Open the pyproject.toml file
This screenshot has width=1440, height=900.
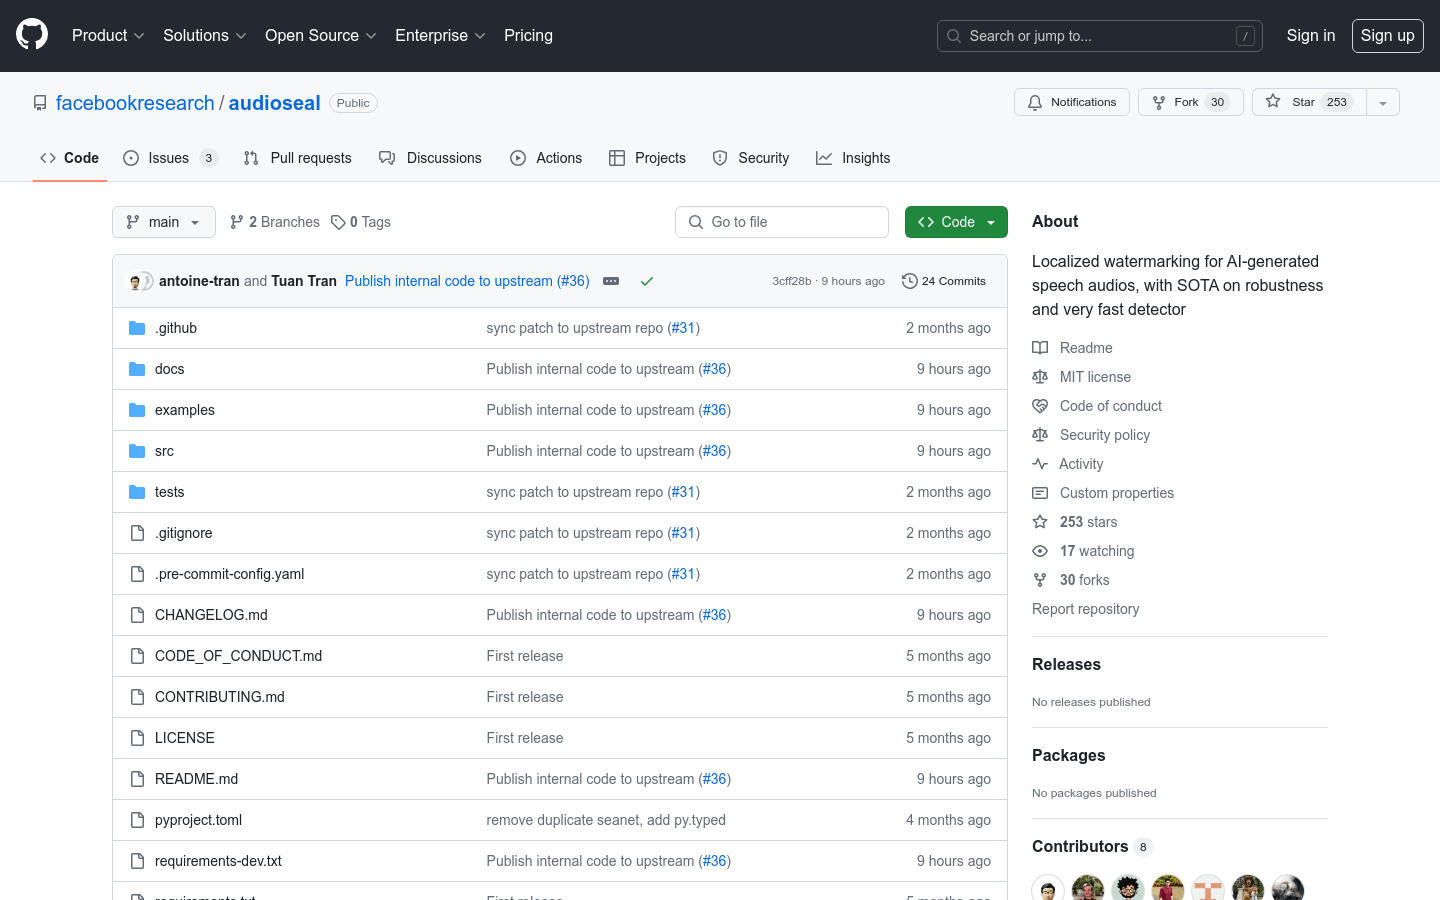tap(198, 820)
